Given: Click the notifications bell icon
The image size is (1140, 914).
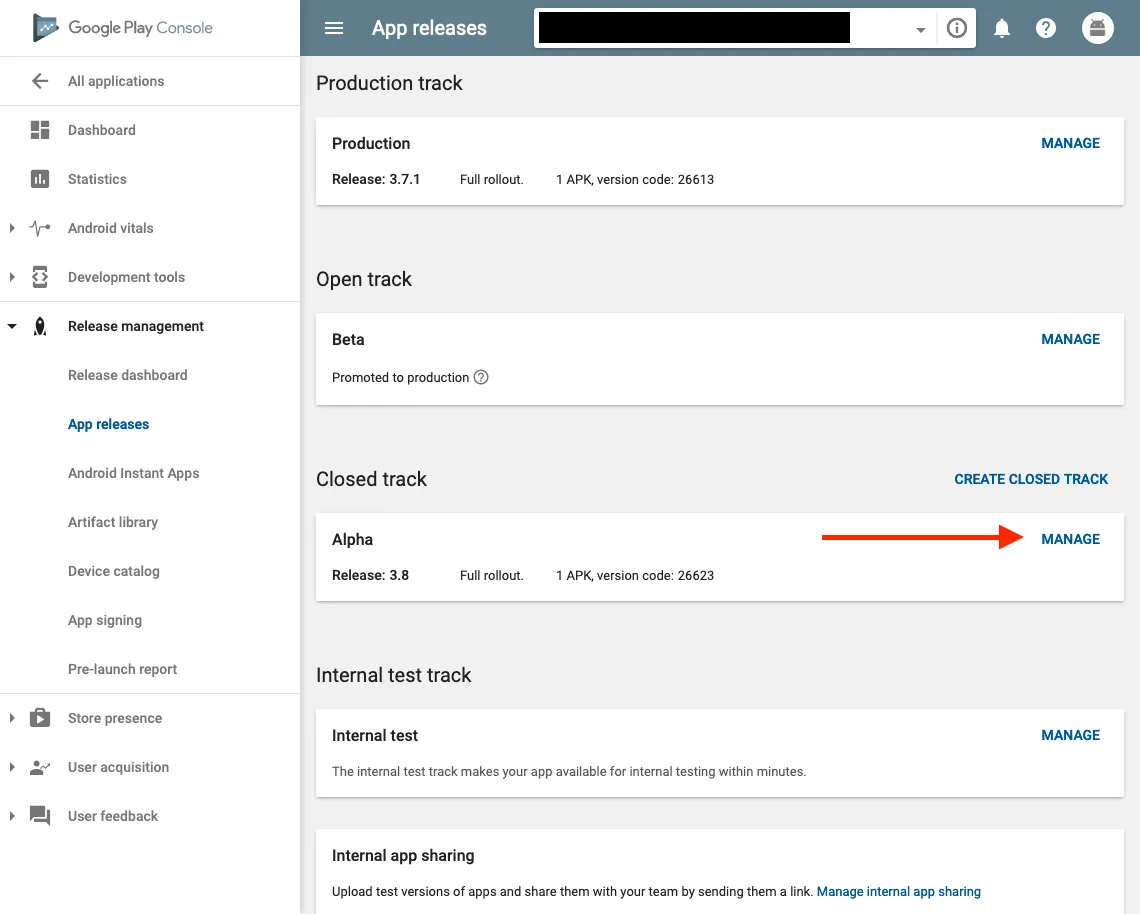Looking at the screenshot, I should point(1001,28).
